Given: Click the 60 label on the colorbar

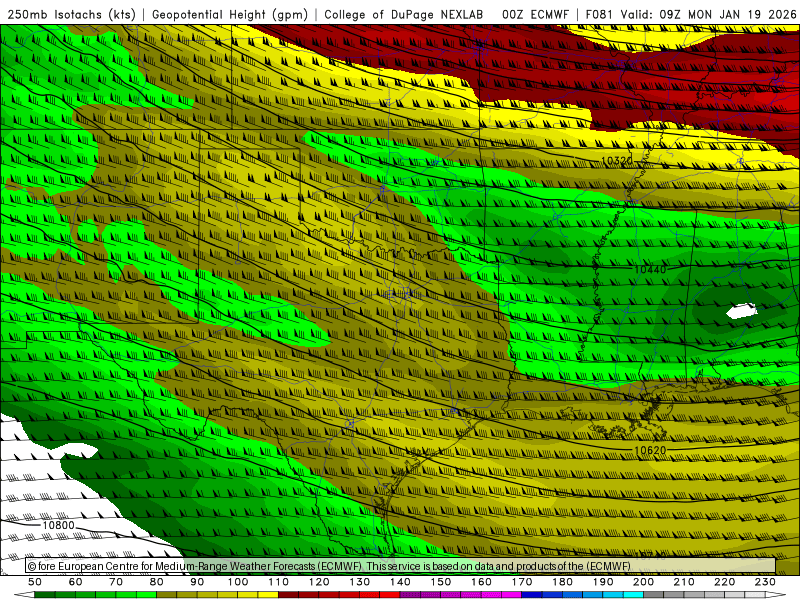Looking at the screenshot, I should pos(76,582).
